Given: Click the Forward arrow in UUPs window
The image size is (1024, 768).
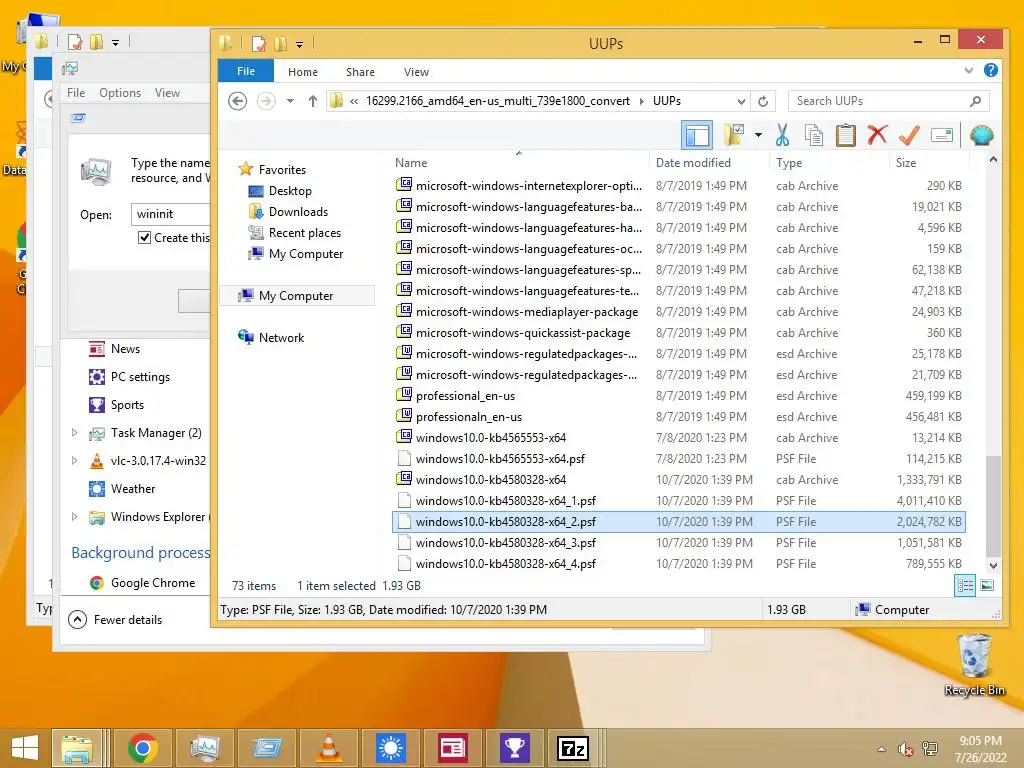Looking at the screenshot, I should pos(266,101).
